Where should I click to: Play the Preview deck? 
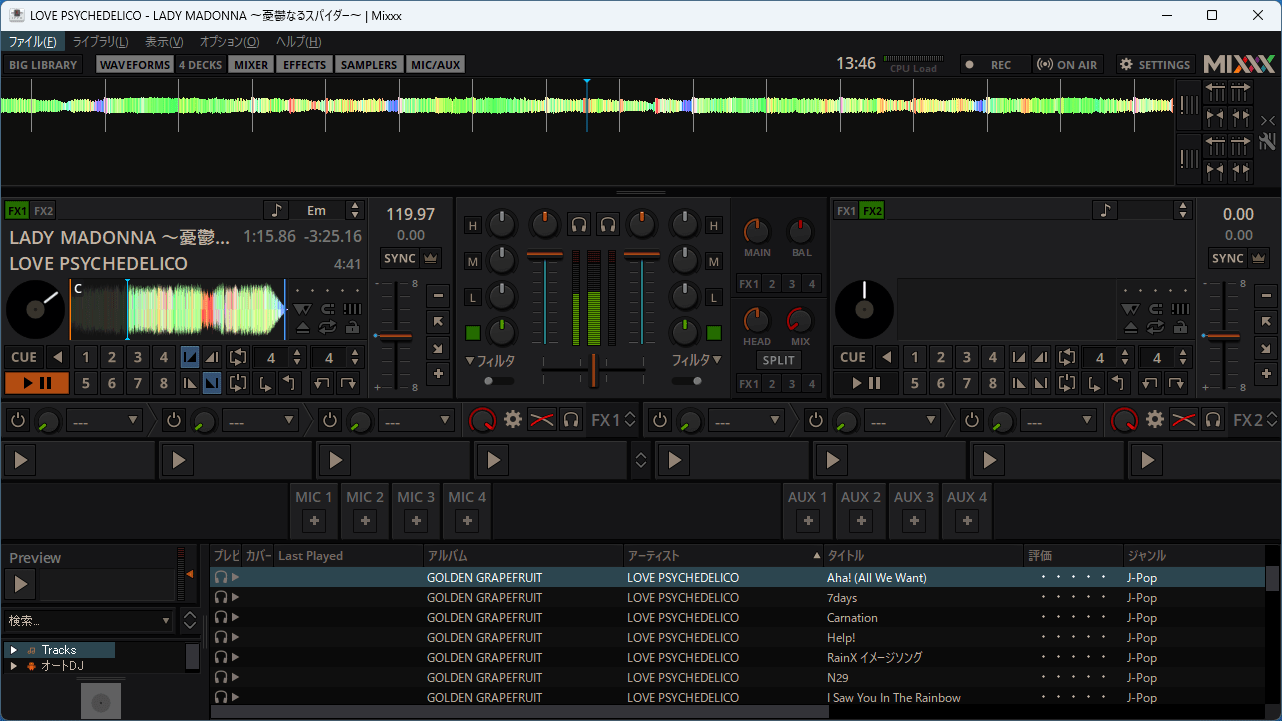(20, 585)
